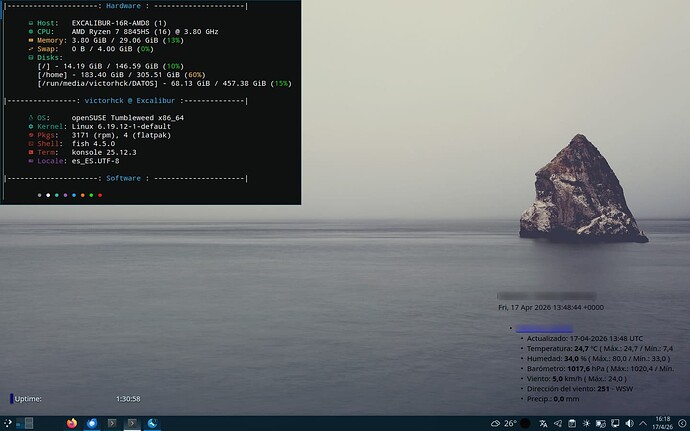690x431 pixels.
Task: Click the CPU AMD Ryzen 7 8845HS line
Action: pos(123,32)
